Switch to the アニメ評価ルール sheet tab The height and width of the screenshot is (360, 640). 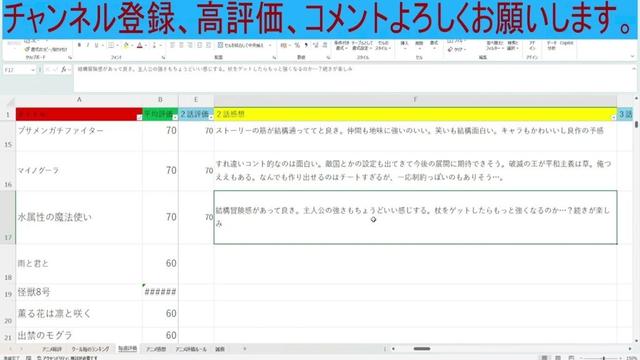tap(191, 349)
